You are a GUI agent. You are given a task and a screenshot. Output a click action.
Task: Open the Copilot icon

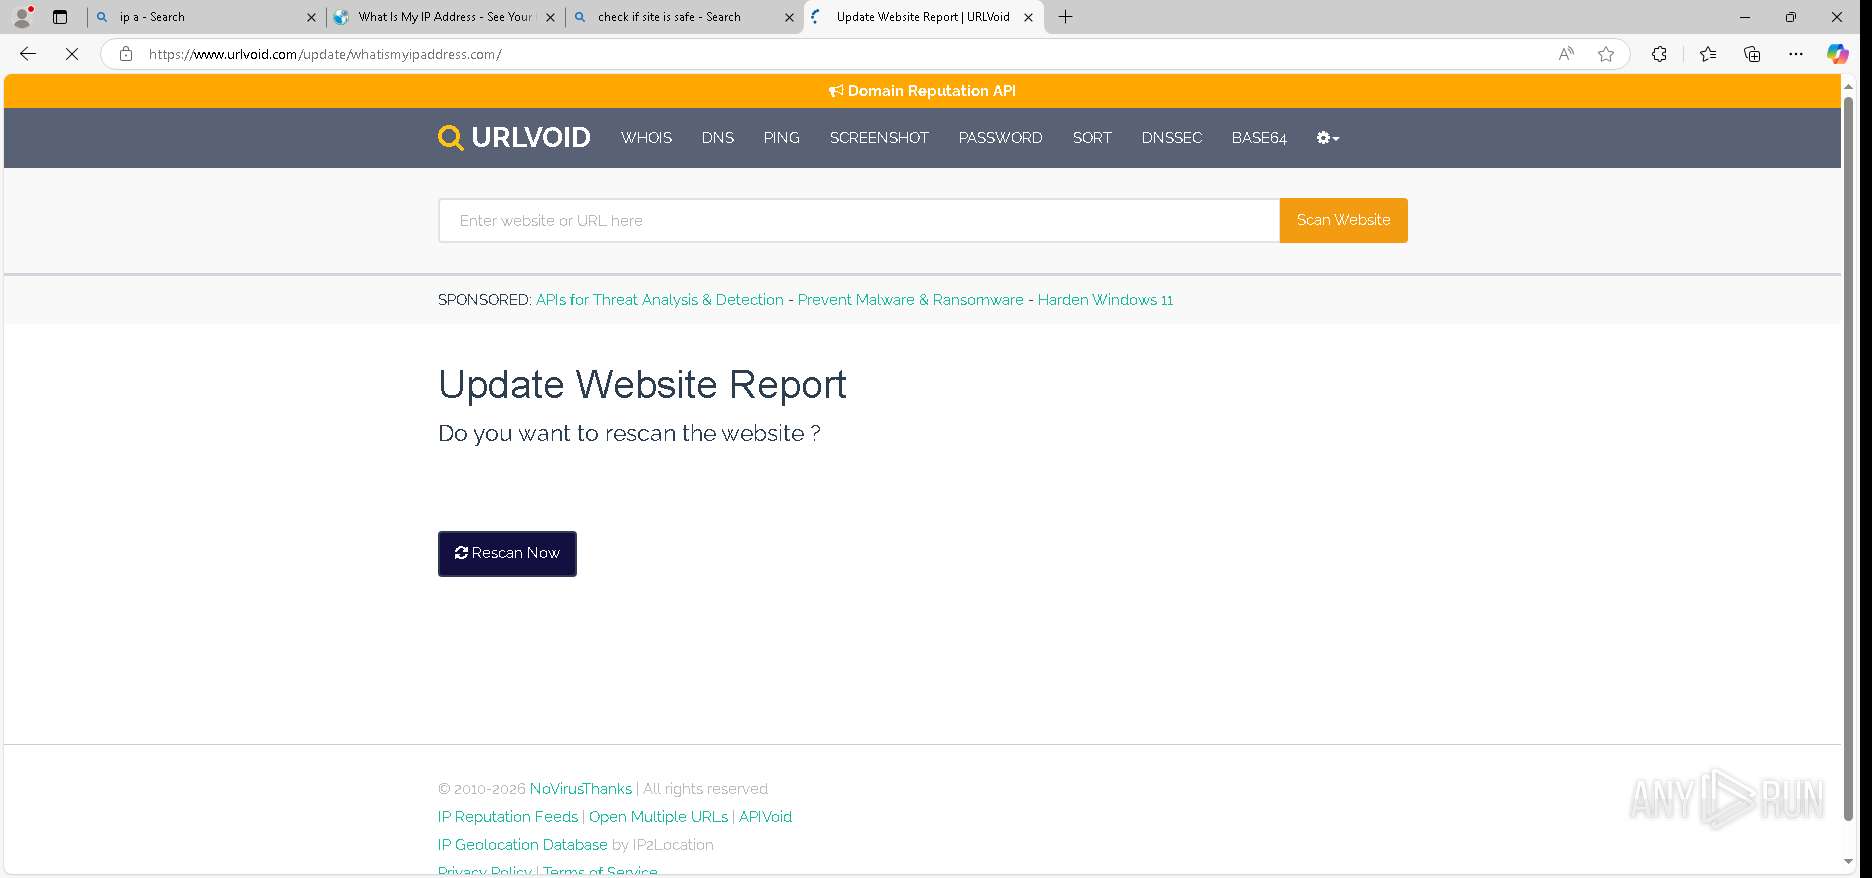tap(1838, 54)
